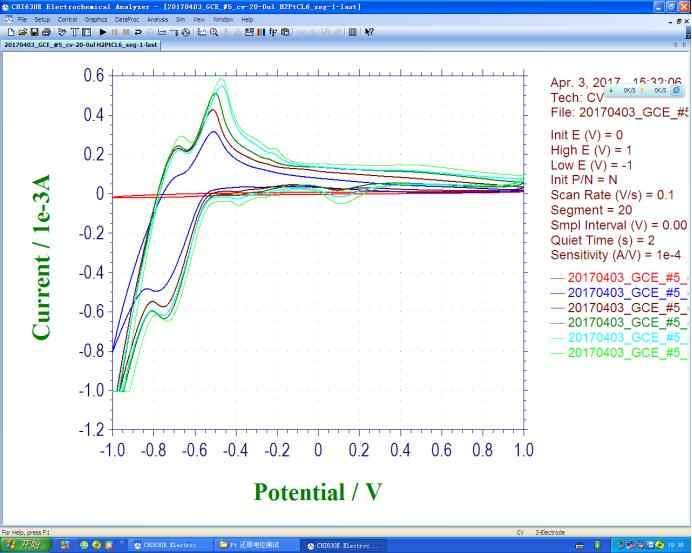Click the red legend entry 20170403_GCE_#5
The image size is (692, 553).
(x=619, y=278)
